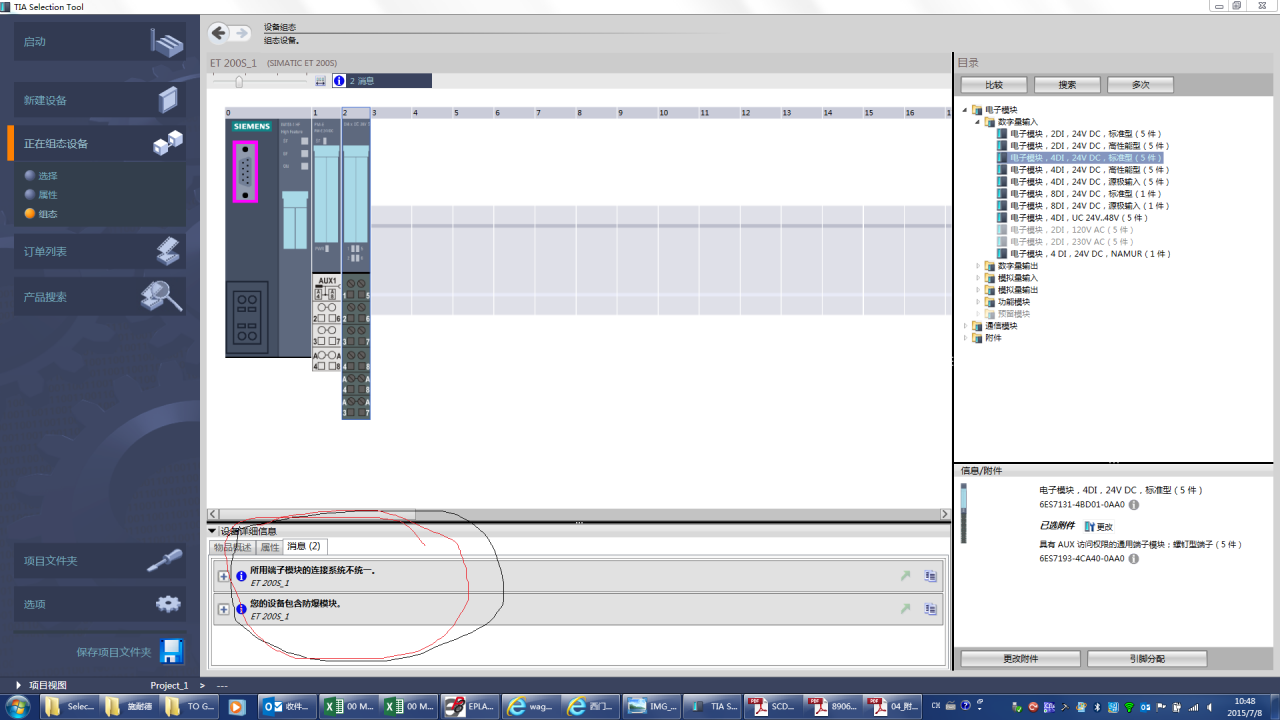Click the 更改附件 button
This screenshot has height=720, width=1280.
tap(1020, 659)
